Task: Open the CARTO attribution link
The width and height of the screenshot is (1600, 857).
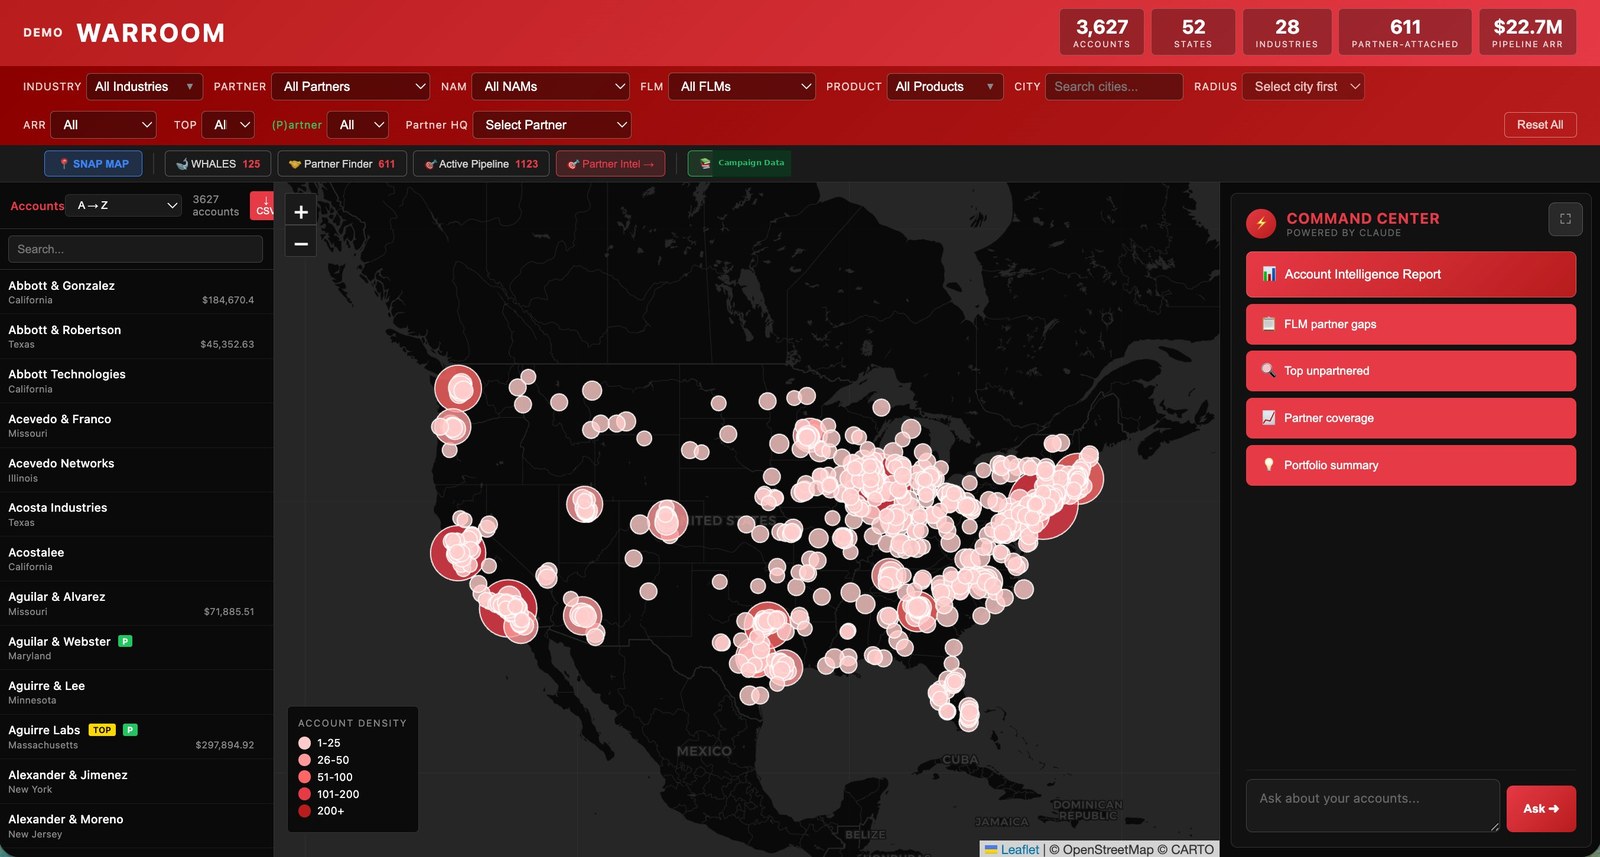Action: (x=1192, y=850)
